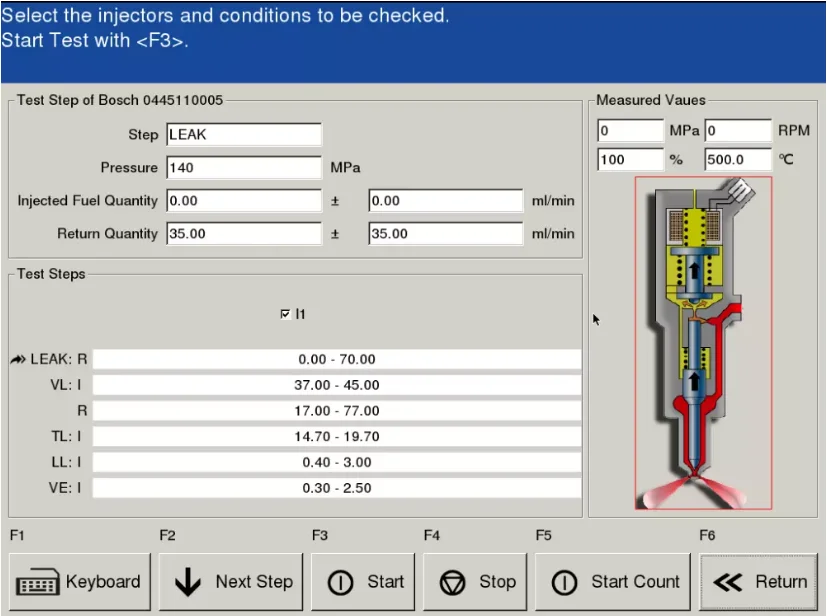Image resolution: width=827 pixels, height=616 pixels.
Task: Start the injector test
Action: click(x=367, y=582)
